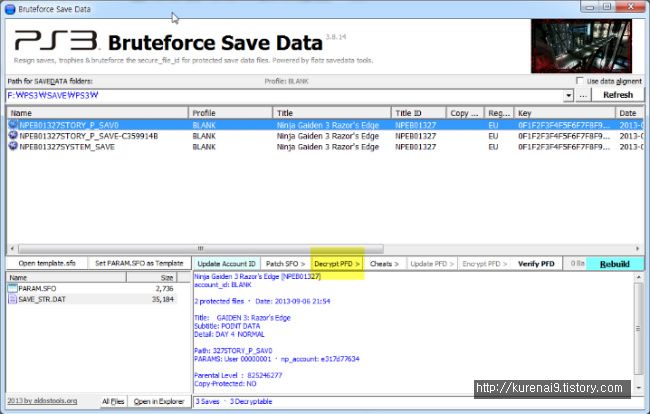Click right arrow of saves list scrollbar
This screenshot has width=650, height=414.
[637, 249]
